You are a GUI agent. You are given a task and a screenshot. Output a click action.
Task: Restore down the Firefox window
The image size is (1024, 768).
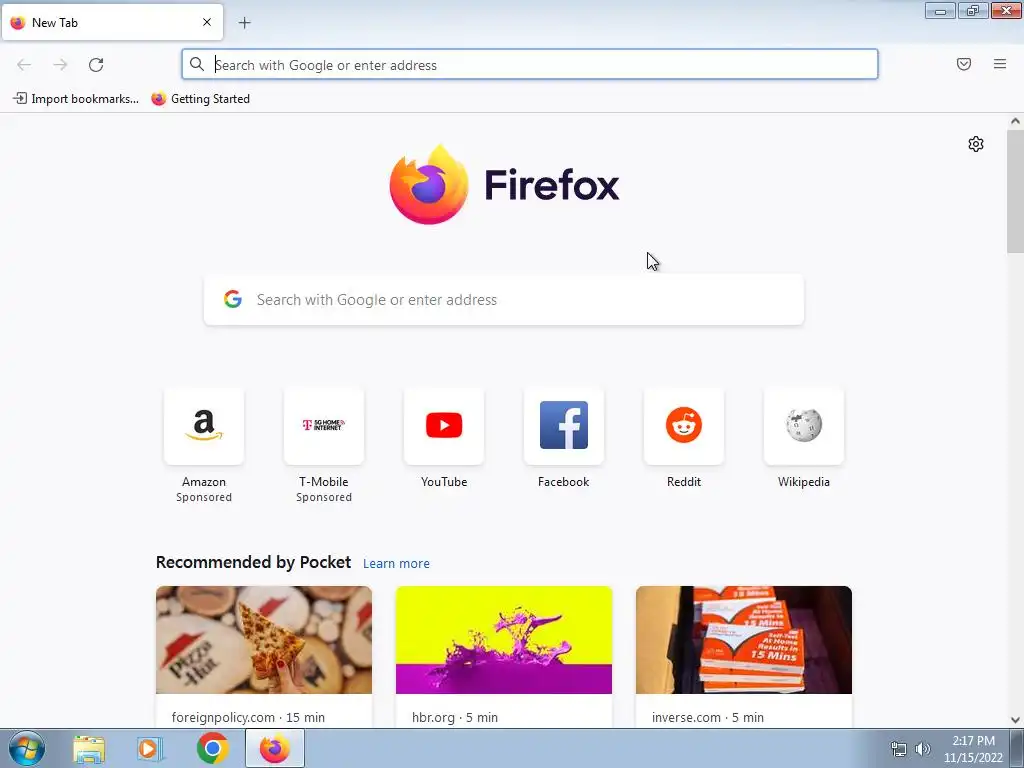tap(973, 10)
